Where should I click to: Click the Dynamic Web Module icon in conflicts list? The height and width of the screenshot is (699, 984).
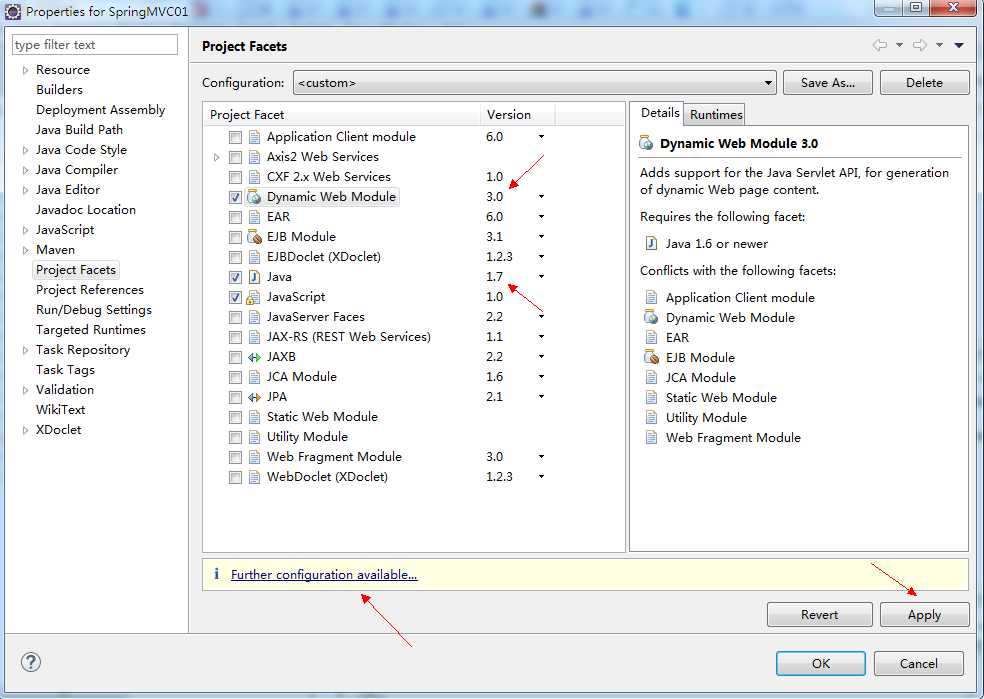(x=651, y=317)
